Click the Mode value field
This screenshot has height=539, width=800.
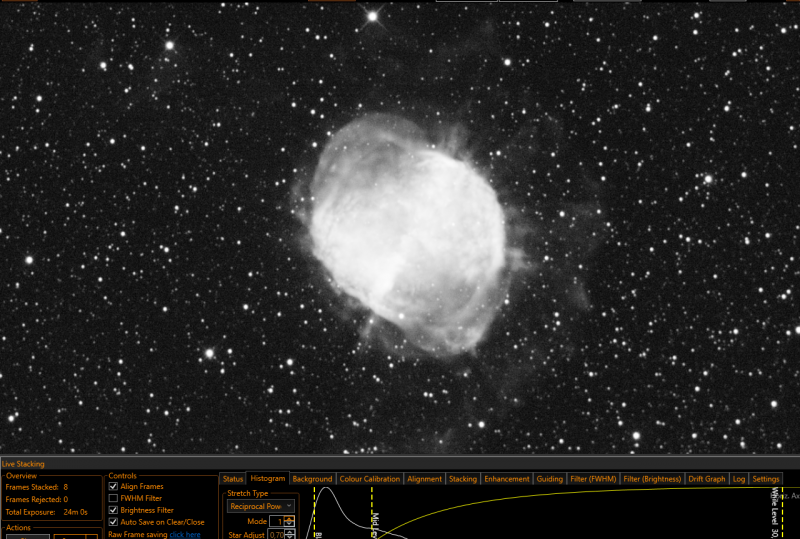click(277, 521)
